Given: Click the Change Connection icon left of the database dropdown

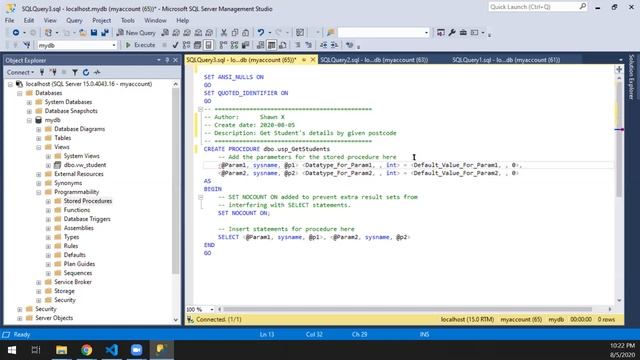Looking at the screenshot, I should [x=27, y=45].
